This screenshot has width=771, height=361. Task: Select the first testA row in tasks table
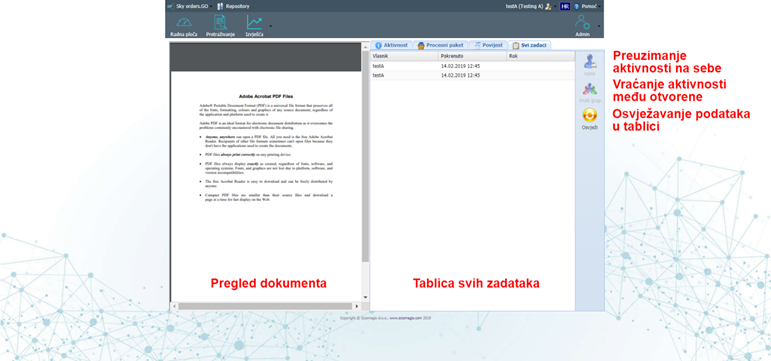[x=472, y=66]
